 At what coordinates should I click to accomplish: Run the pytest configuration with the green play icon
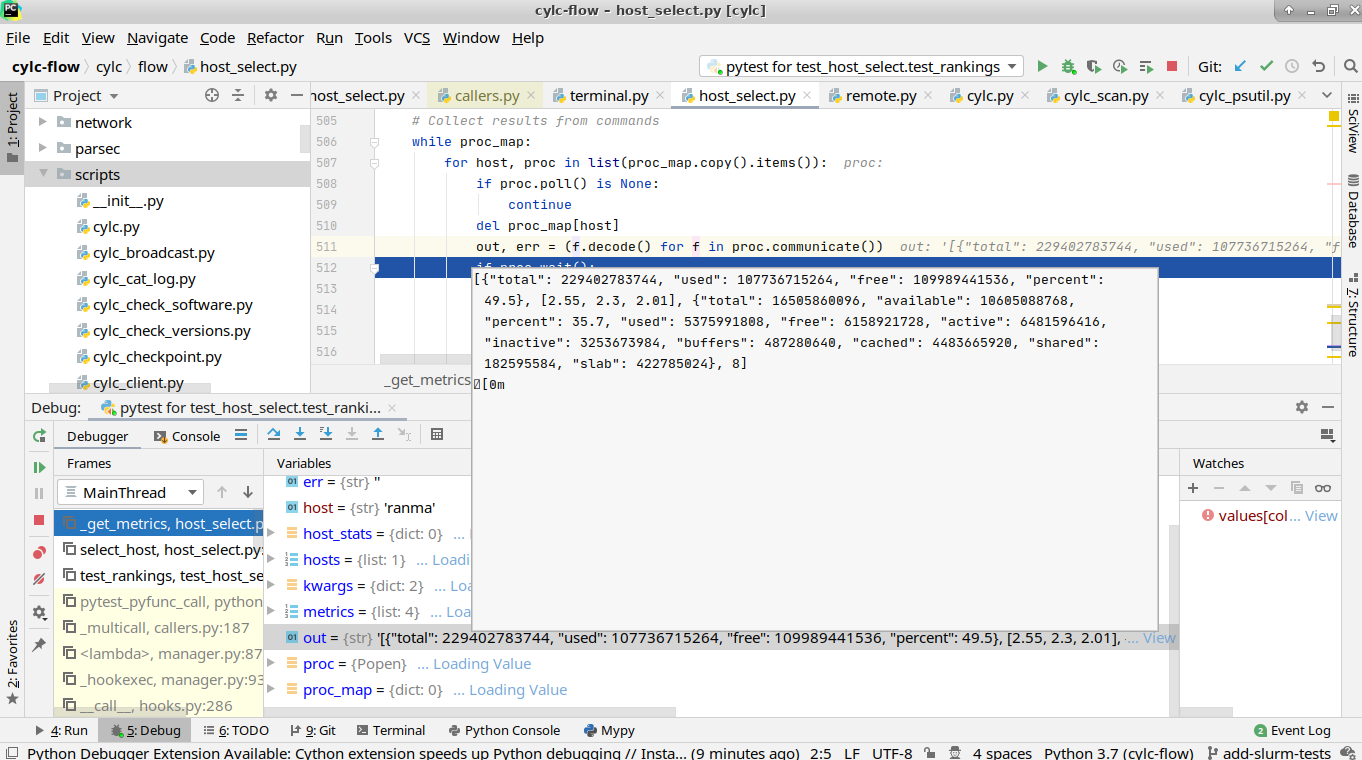(x=1042, y=66)
